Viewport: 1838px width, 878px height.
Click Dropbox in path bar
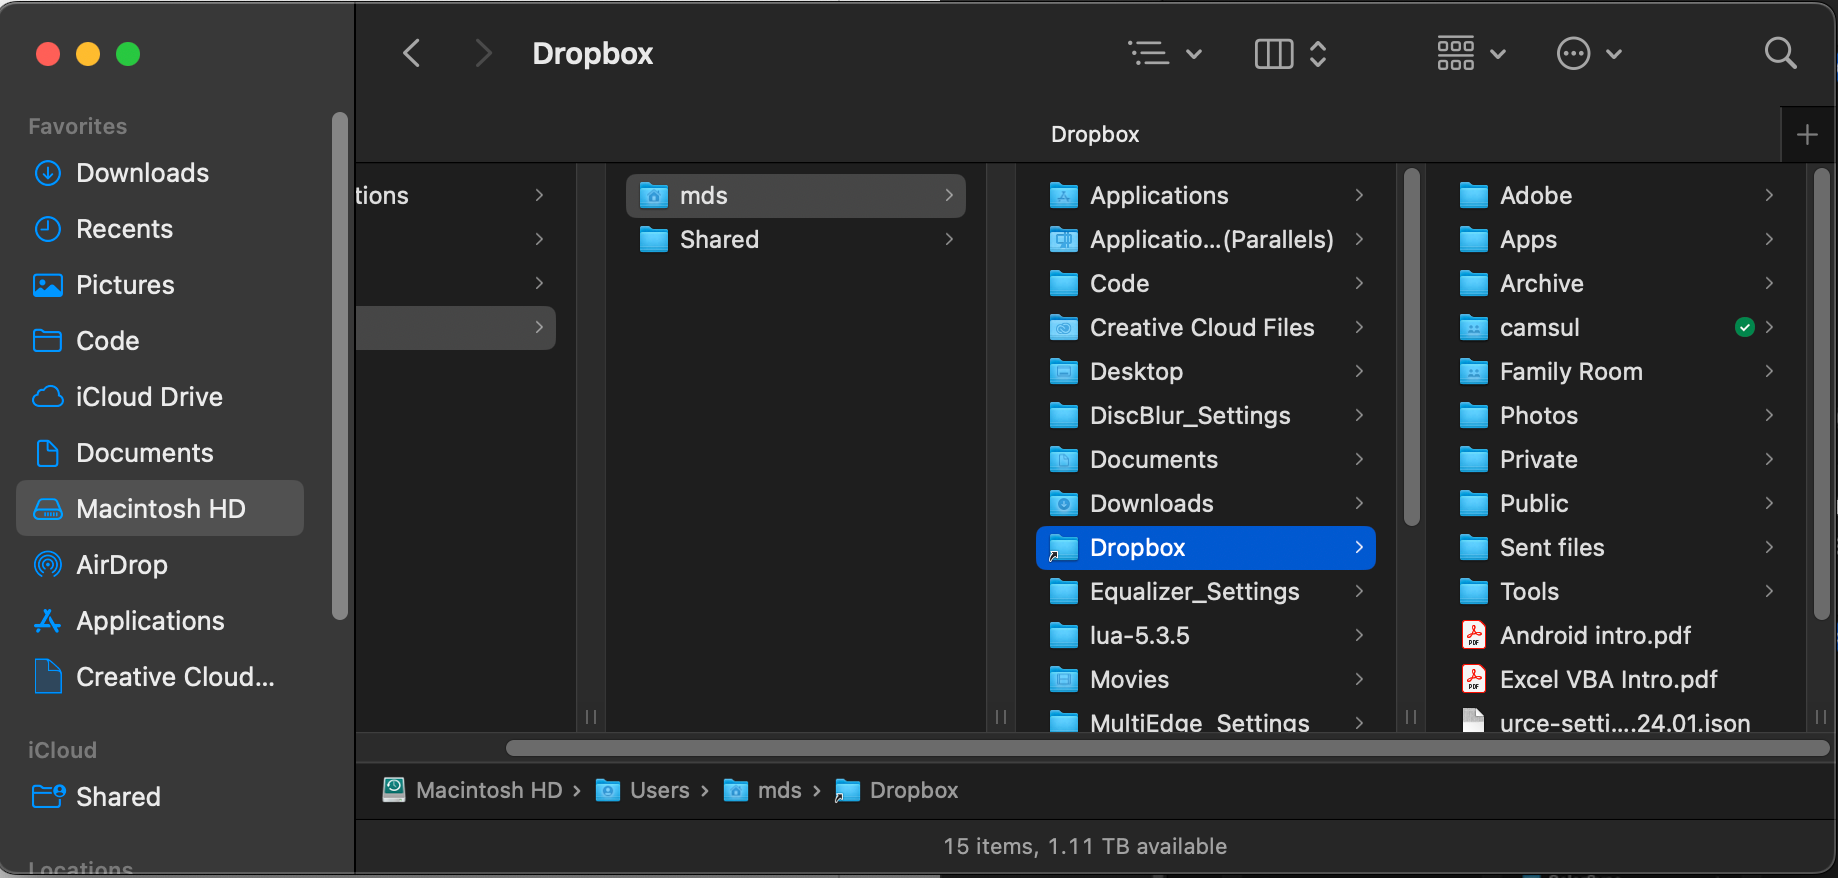pyautogui.click(x=897, y=791)
